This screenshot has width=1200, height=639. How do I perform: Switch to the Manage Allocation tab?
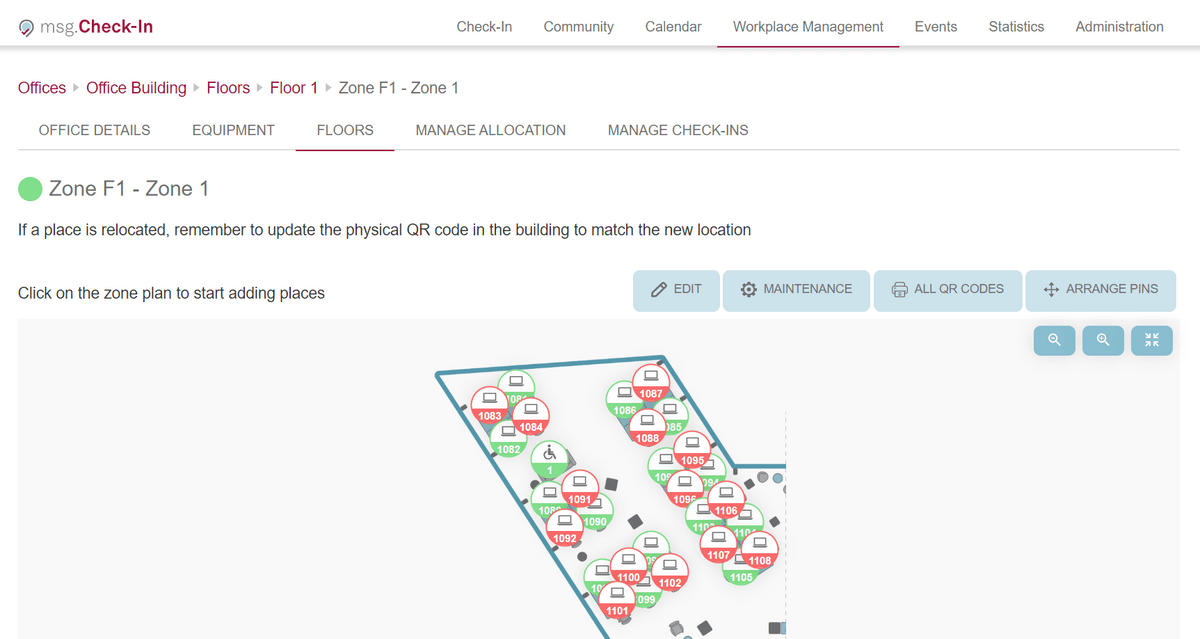490,130
